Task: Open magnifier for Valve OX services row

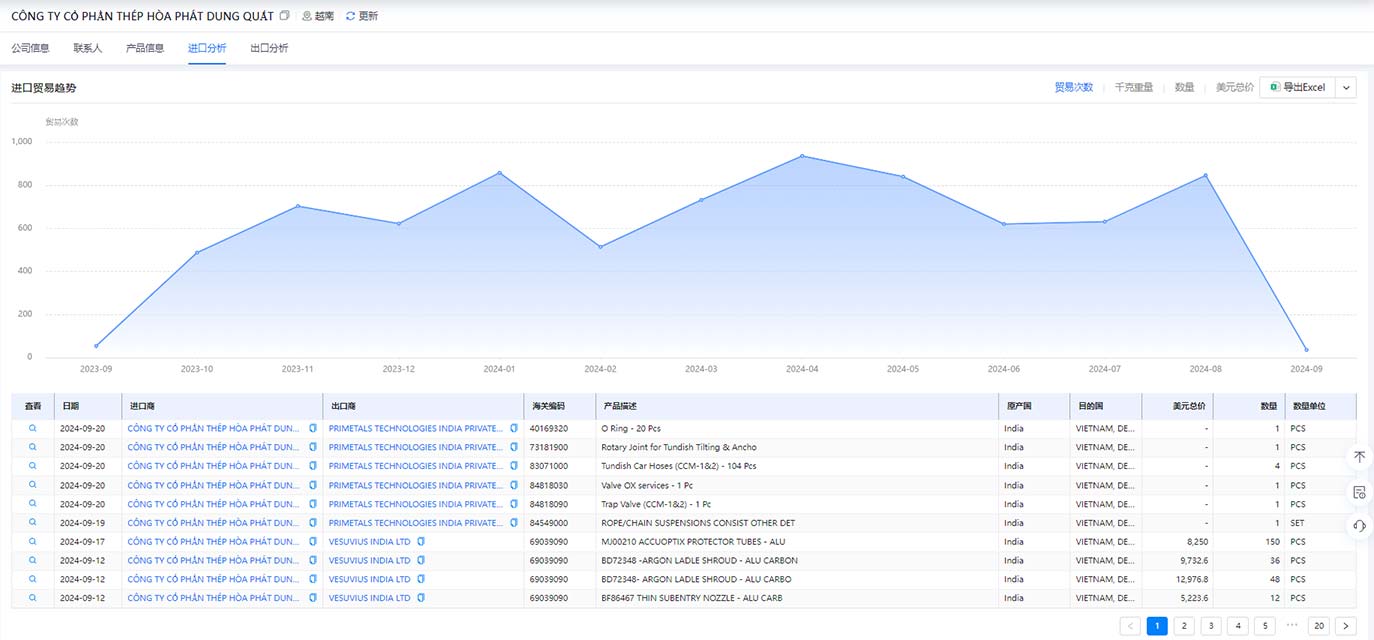Action: click(x=32, y=485)
